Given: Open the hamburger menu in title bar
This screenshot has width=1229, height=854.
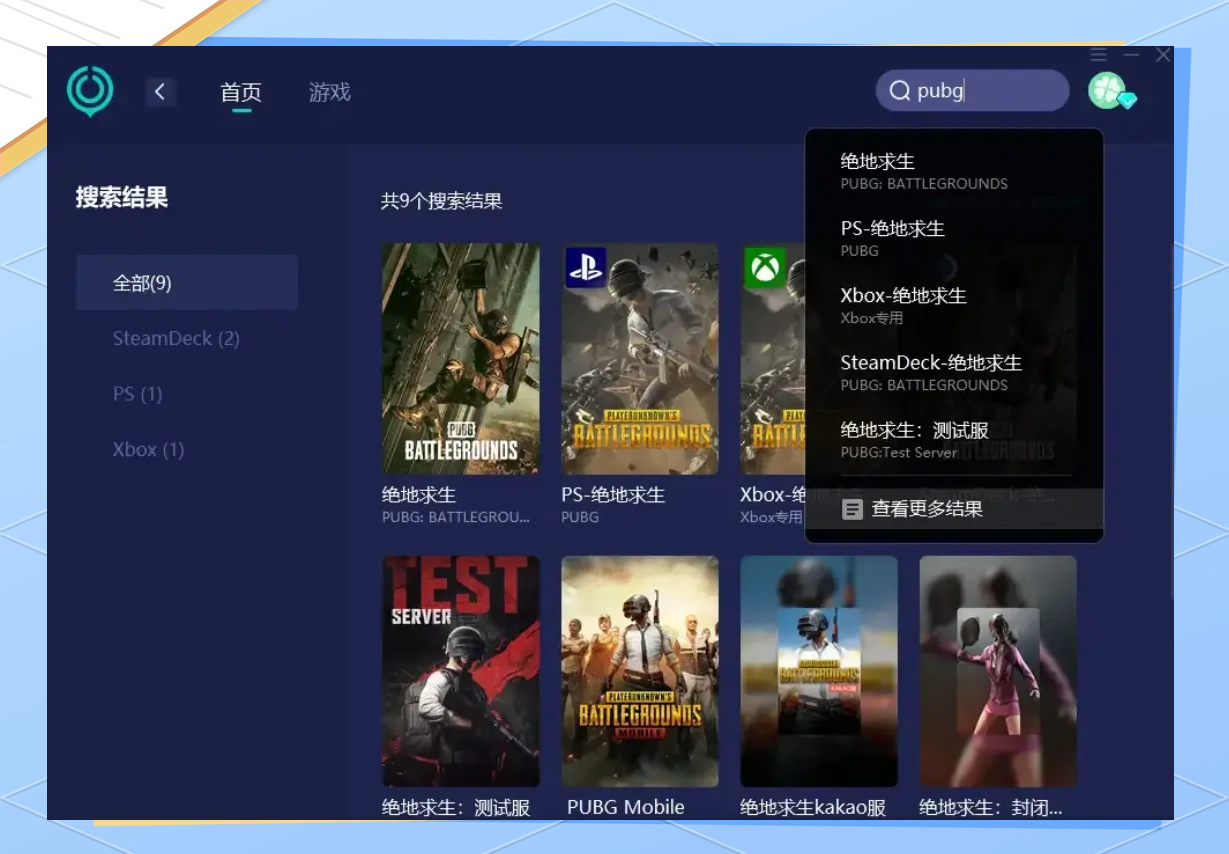Looking at the screenshot, I should click(x=1099, y=54).
